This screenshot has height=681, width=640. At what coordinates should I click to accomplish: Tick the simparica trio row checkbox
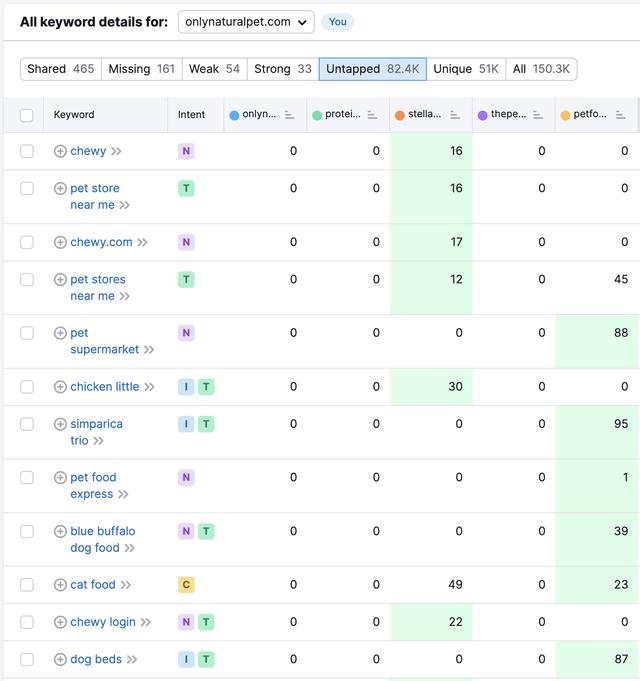pos(26,424)
